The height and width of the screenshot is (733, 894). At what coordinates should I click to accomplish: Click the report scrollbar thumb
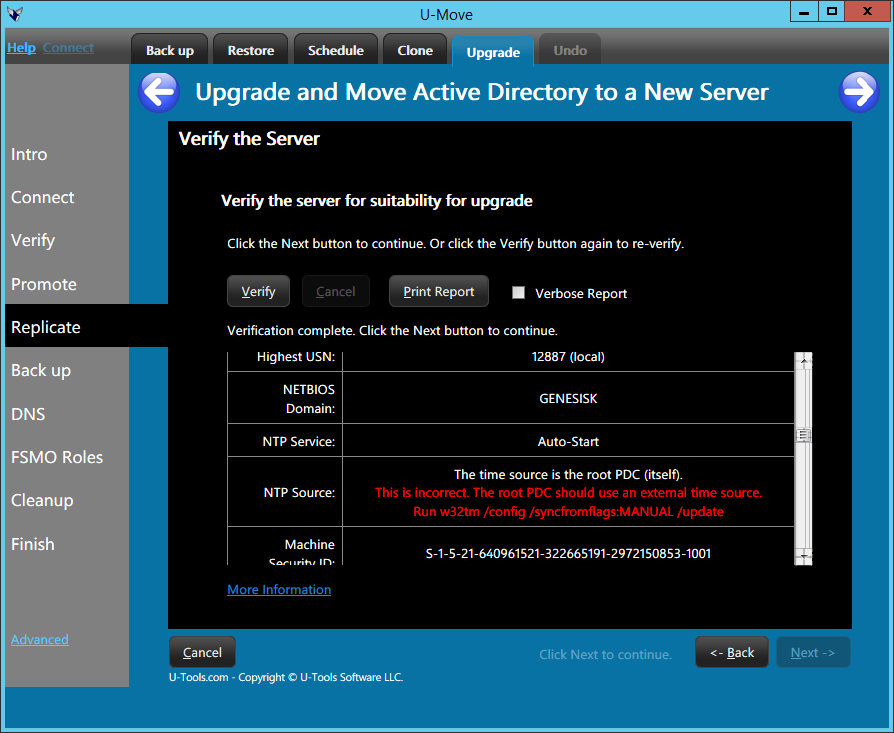[803, 435]
